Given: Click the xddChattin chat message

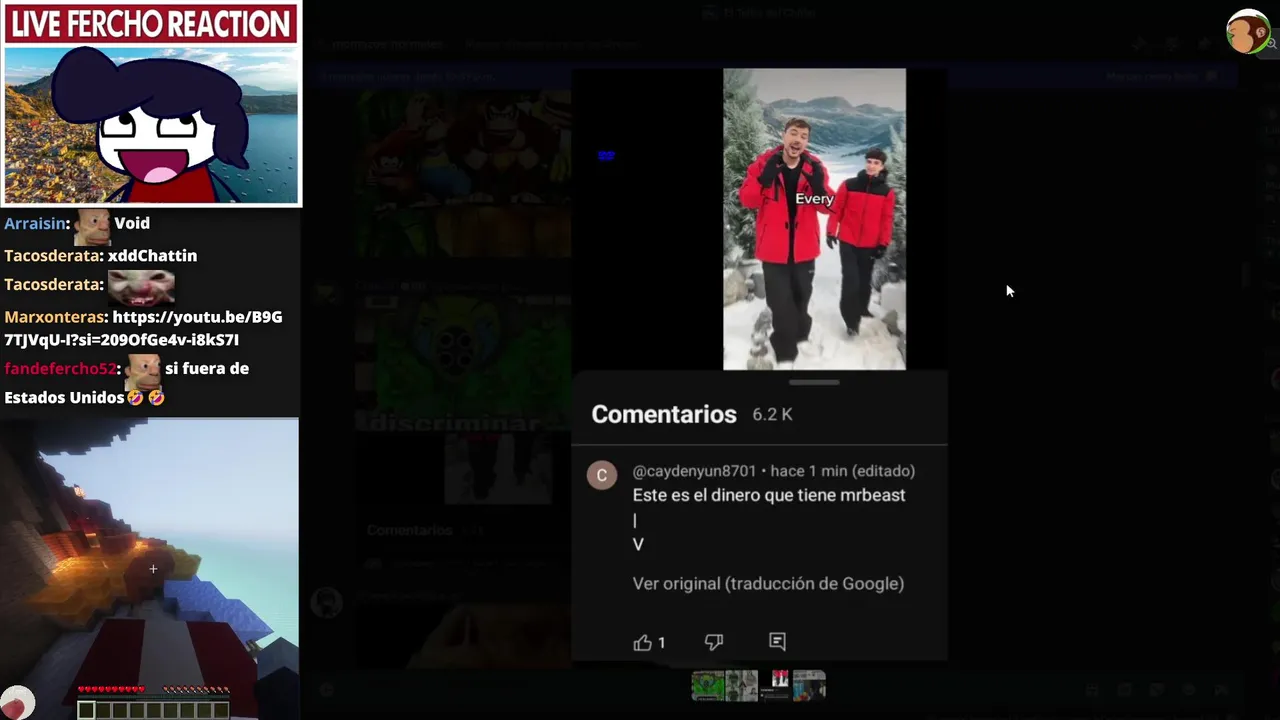Looking at the screenshot, I should point(153,255).
